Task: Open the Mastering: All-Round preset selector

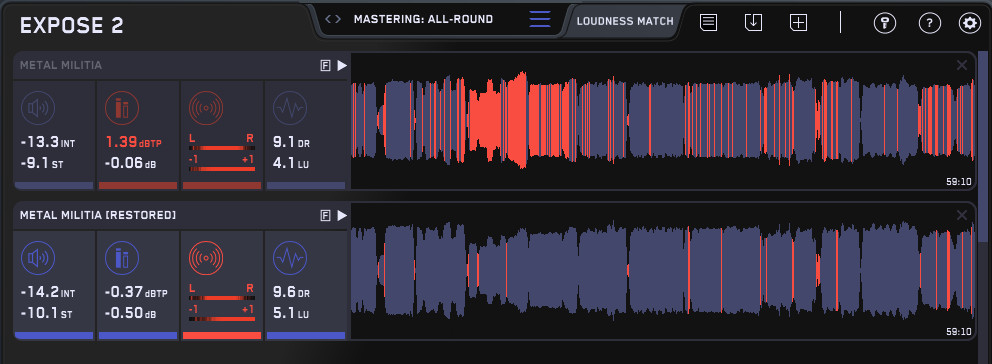Action: tap(423, 19)
